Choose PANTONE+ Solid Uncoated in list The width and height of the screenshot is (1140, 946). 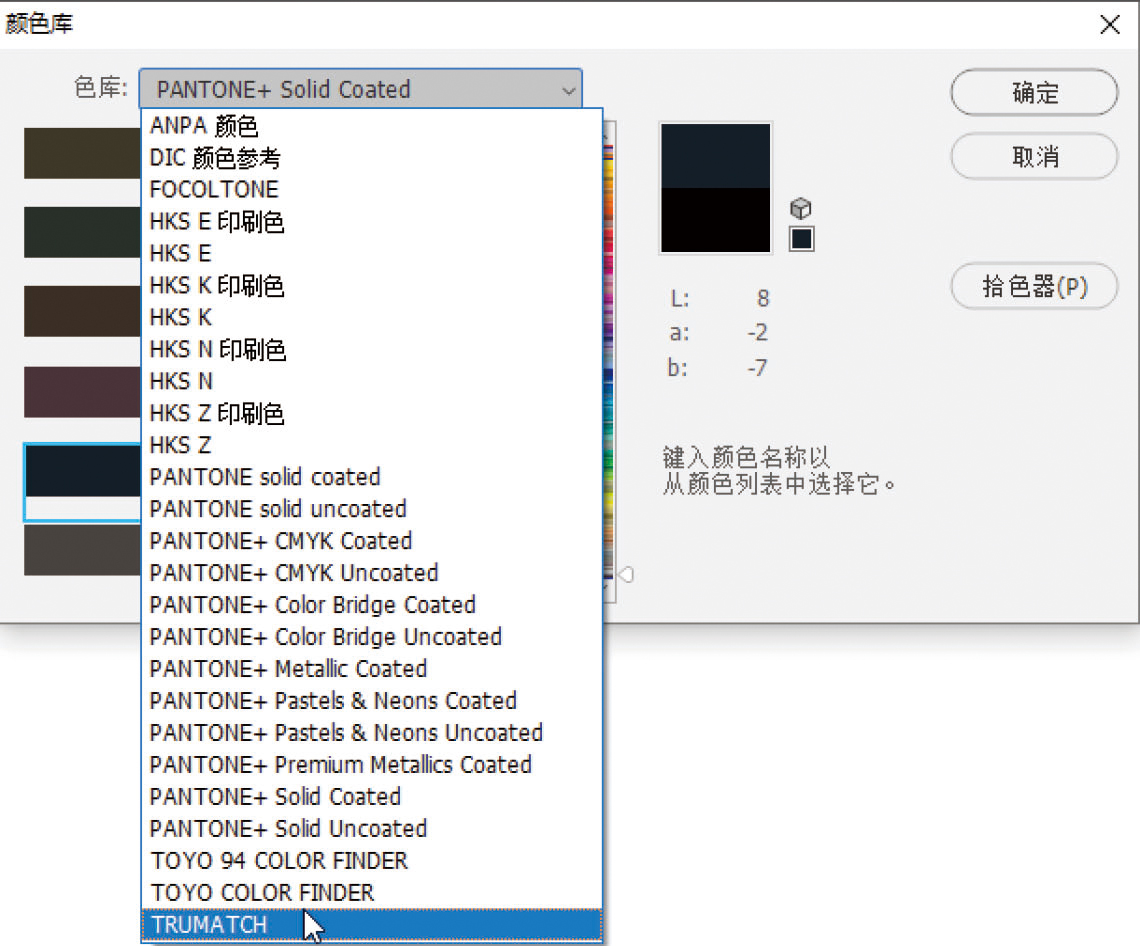372,830
